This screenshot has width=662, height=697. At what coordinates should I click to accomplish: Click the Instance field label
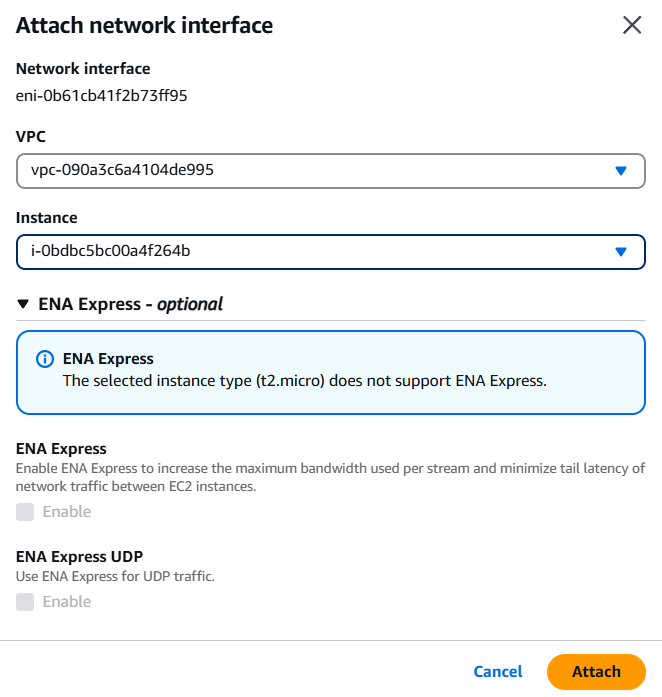tap(47, 218)
